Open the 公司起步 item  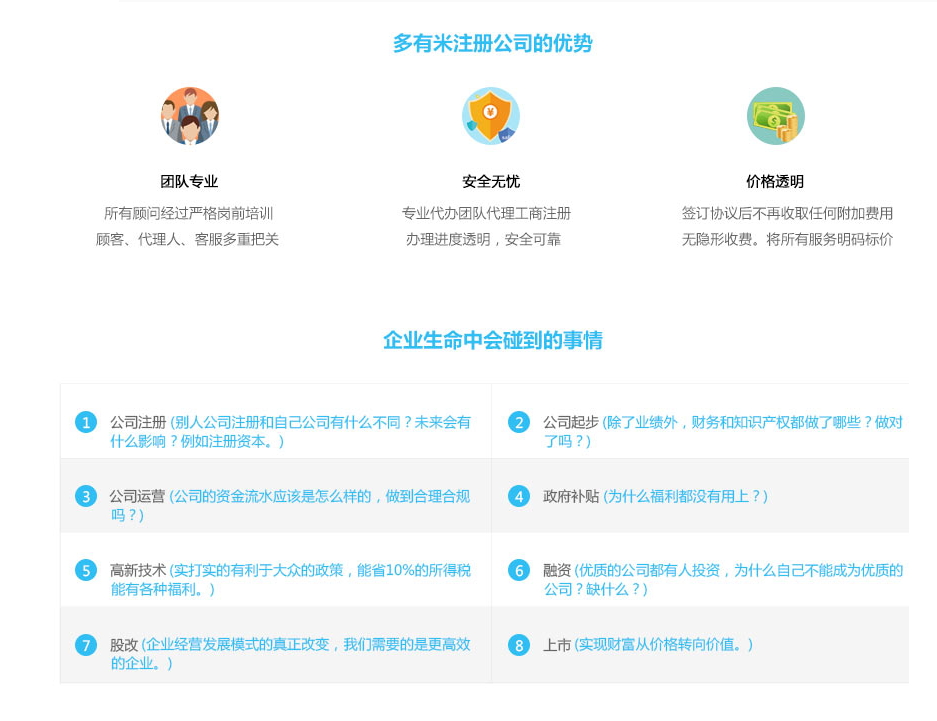click(571, 422)
